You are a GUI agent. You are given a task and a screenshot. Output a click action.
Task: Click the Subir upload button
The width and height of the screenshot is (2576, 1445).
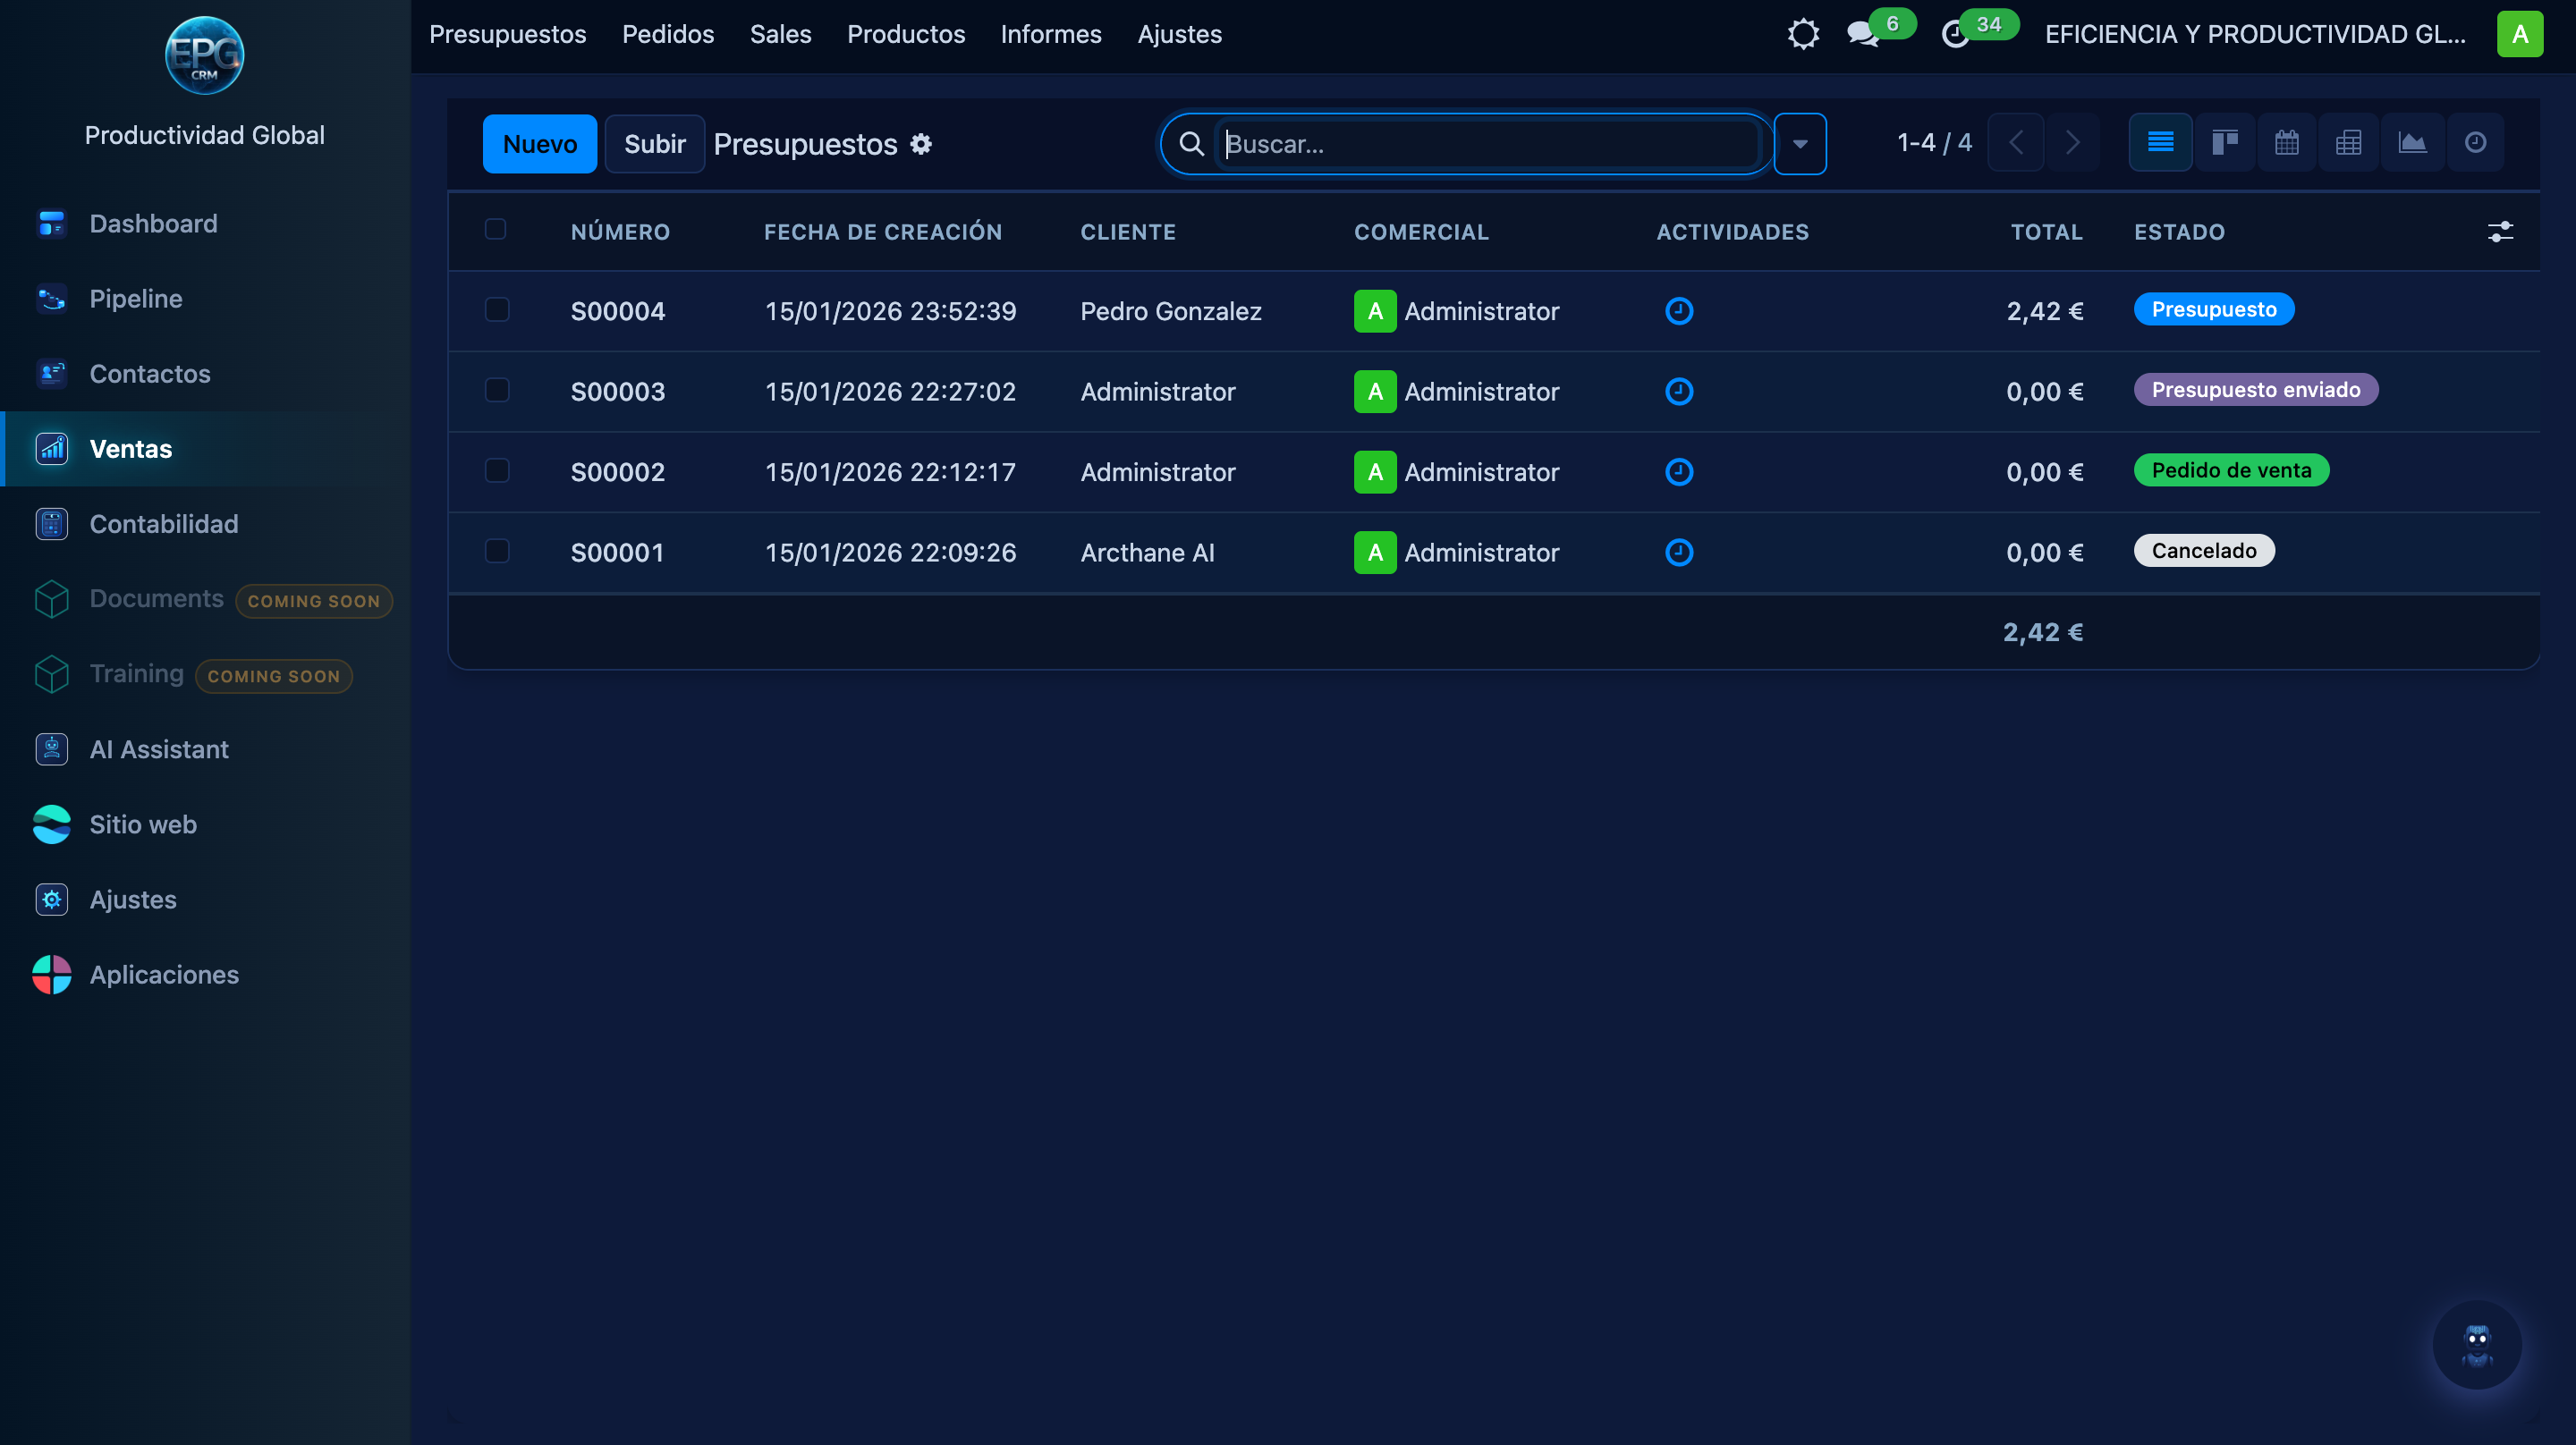coord(654,143)
